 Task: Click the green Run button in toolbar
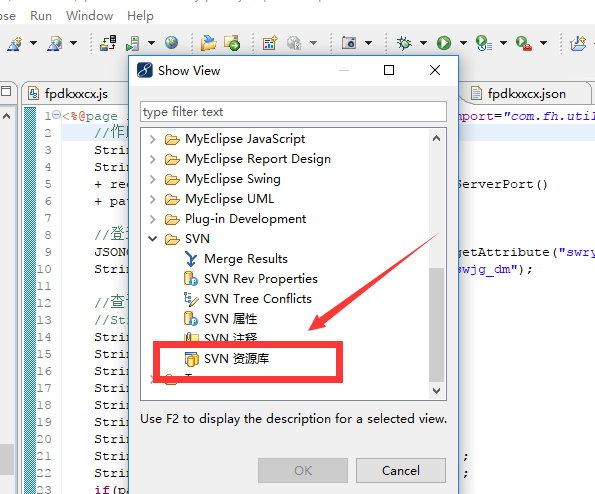444,43
